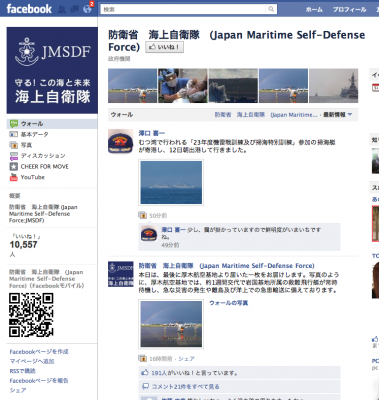Screen dimensions: 379x400
Task: Open JMSDF page name on second post
Action: click(226, 266)
